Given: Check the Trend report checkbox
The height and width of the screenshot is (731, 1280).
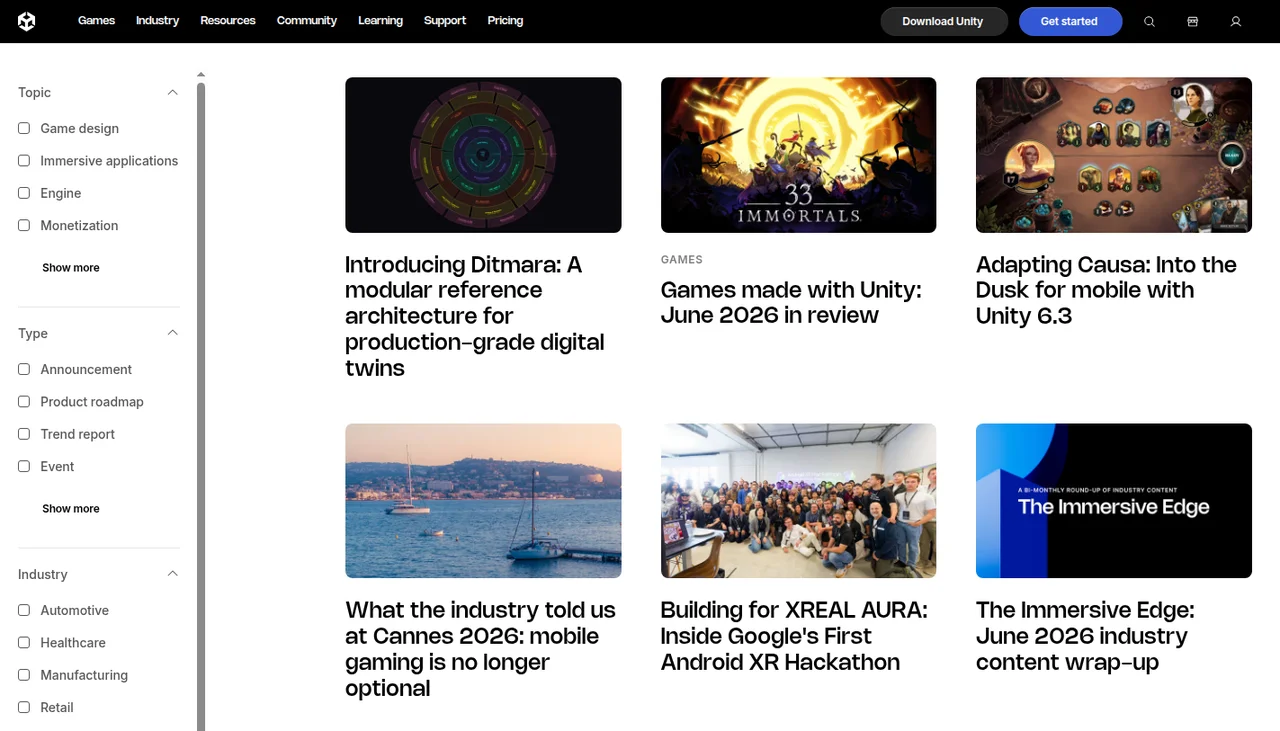Looking at the screenshot, I should [x=24, y=434].
